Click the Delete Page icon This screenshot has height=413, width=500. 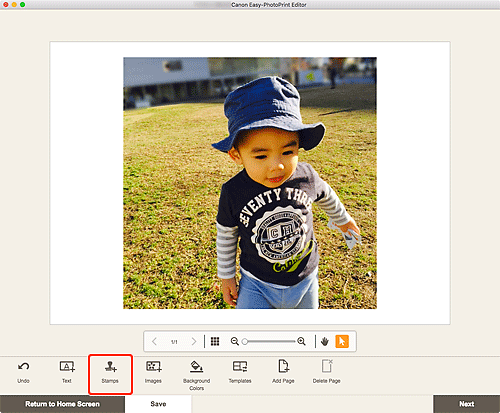point(327,366)
